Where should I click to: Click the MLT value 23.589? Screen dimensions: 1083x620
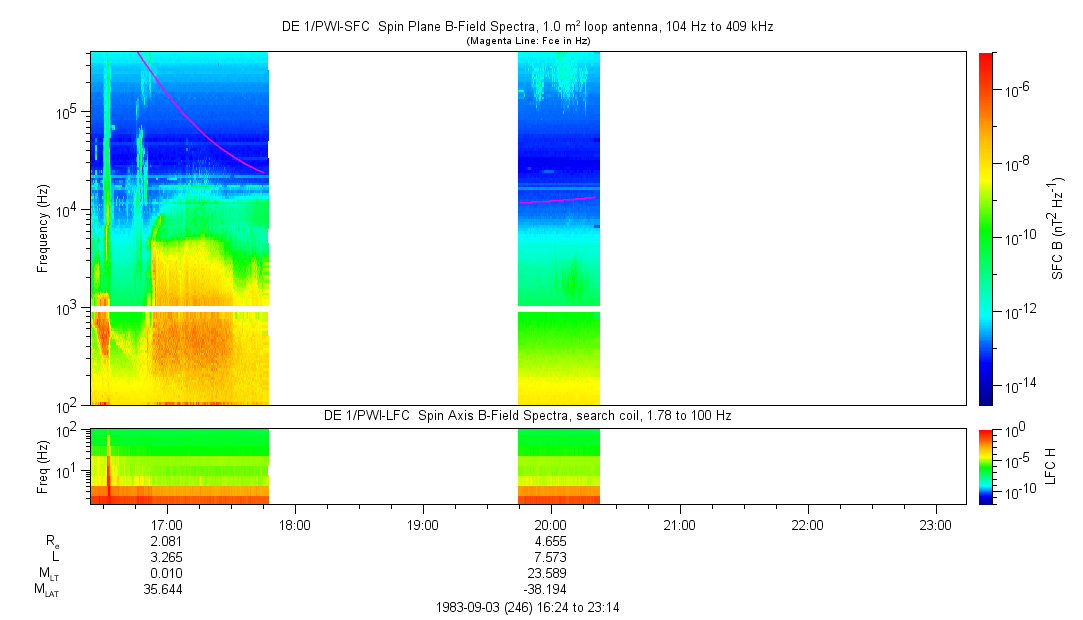[551, 573]
